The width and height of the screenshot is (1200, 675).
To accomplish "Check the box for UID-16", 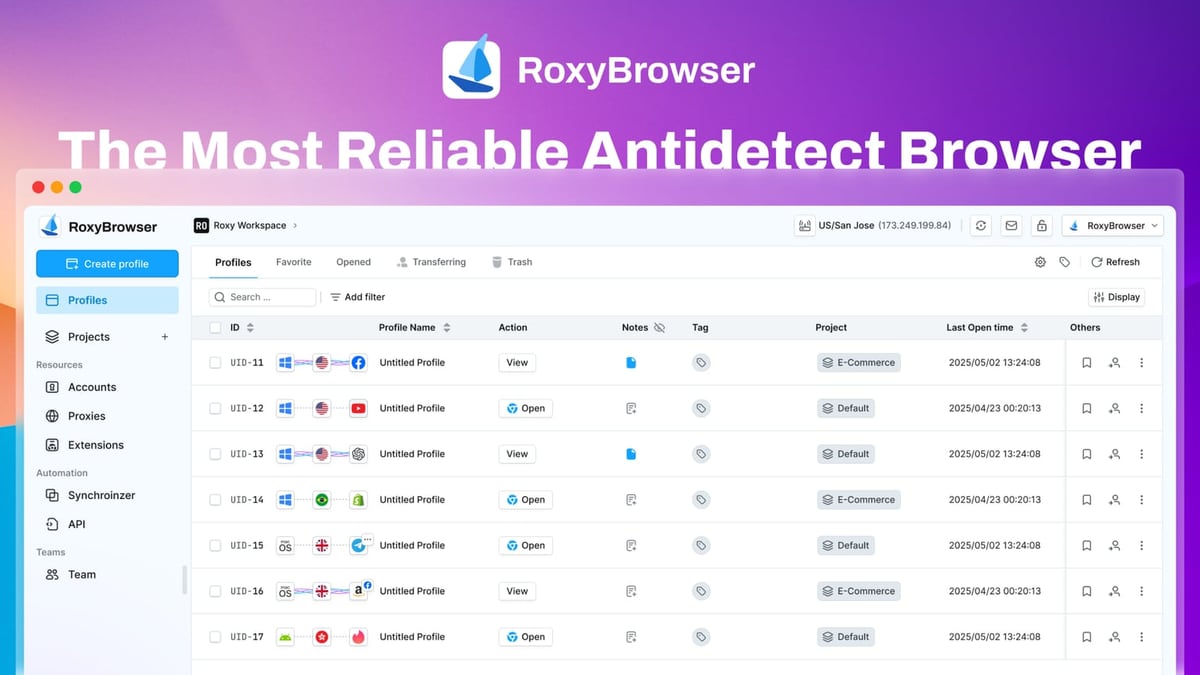I will 215,591.
